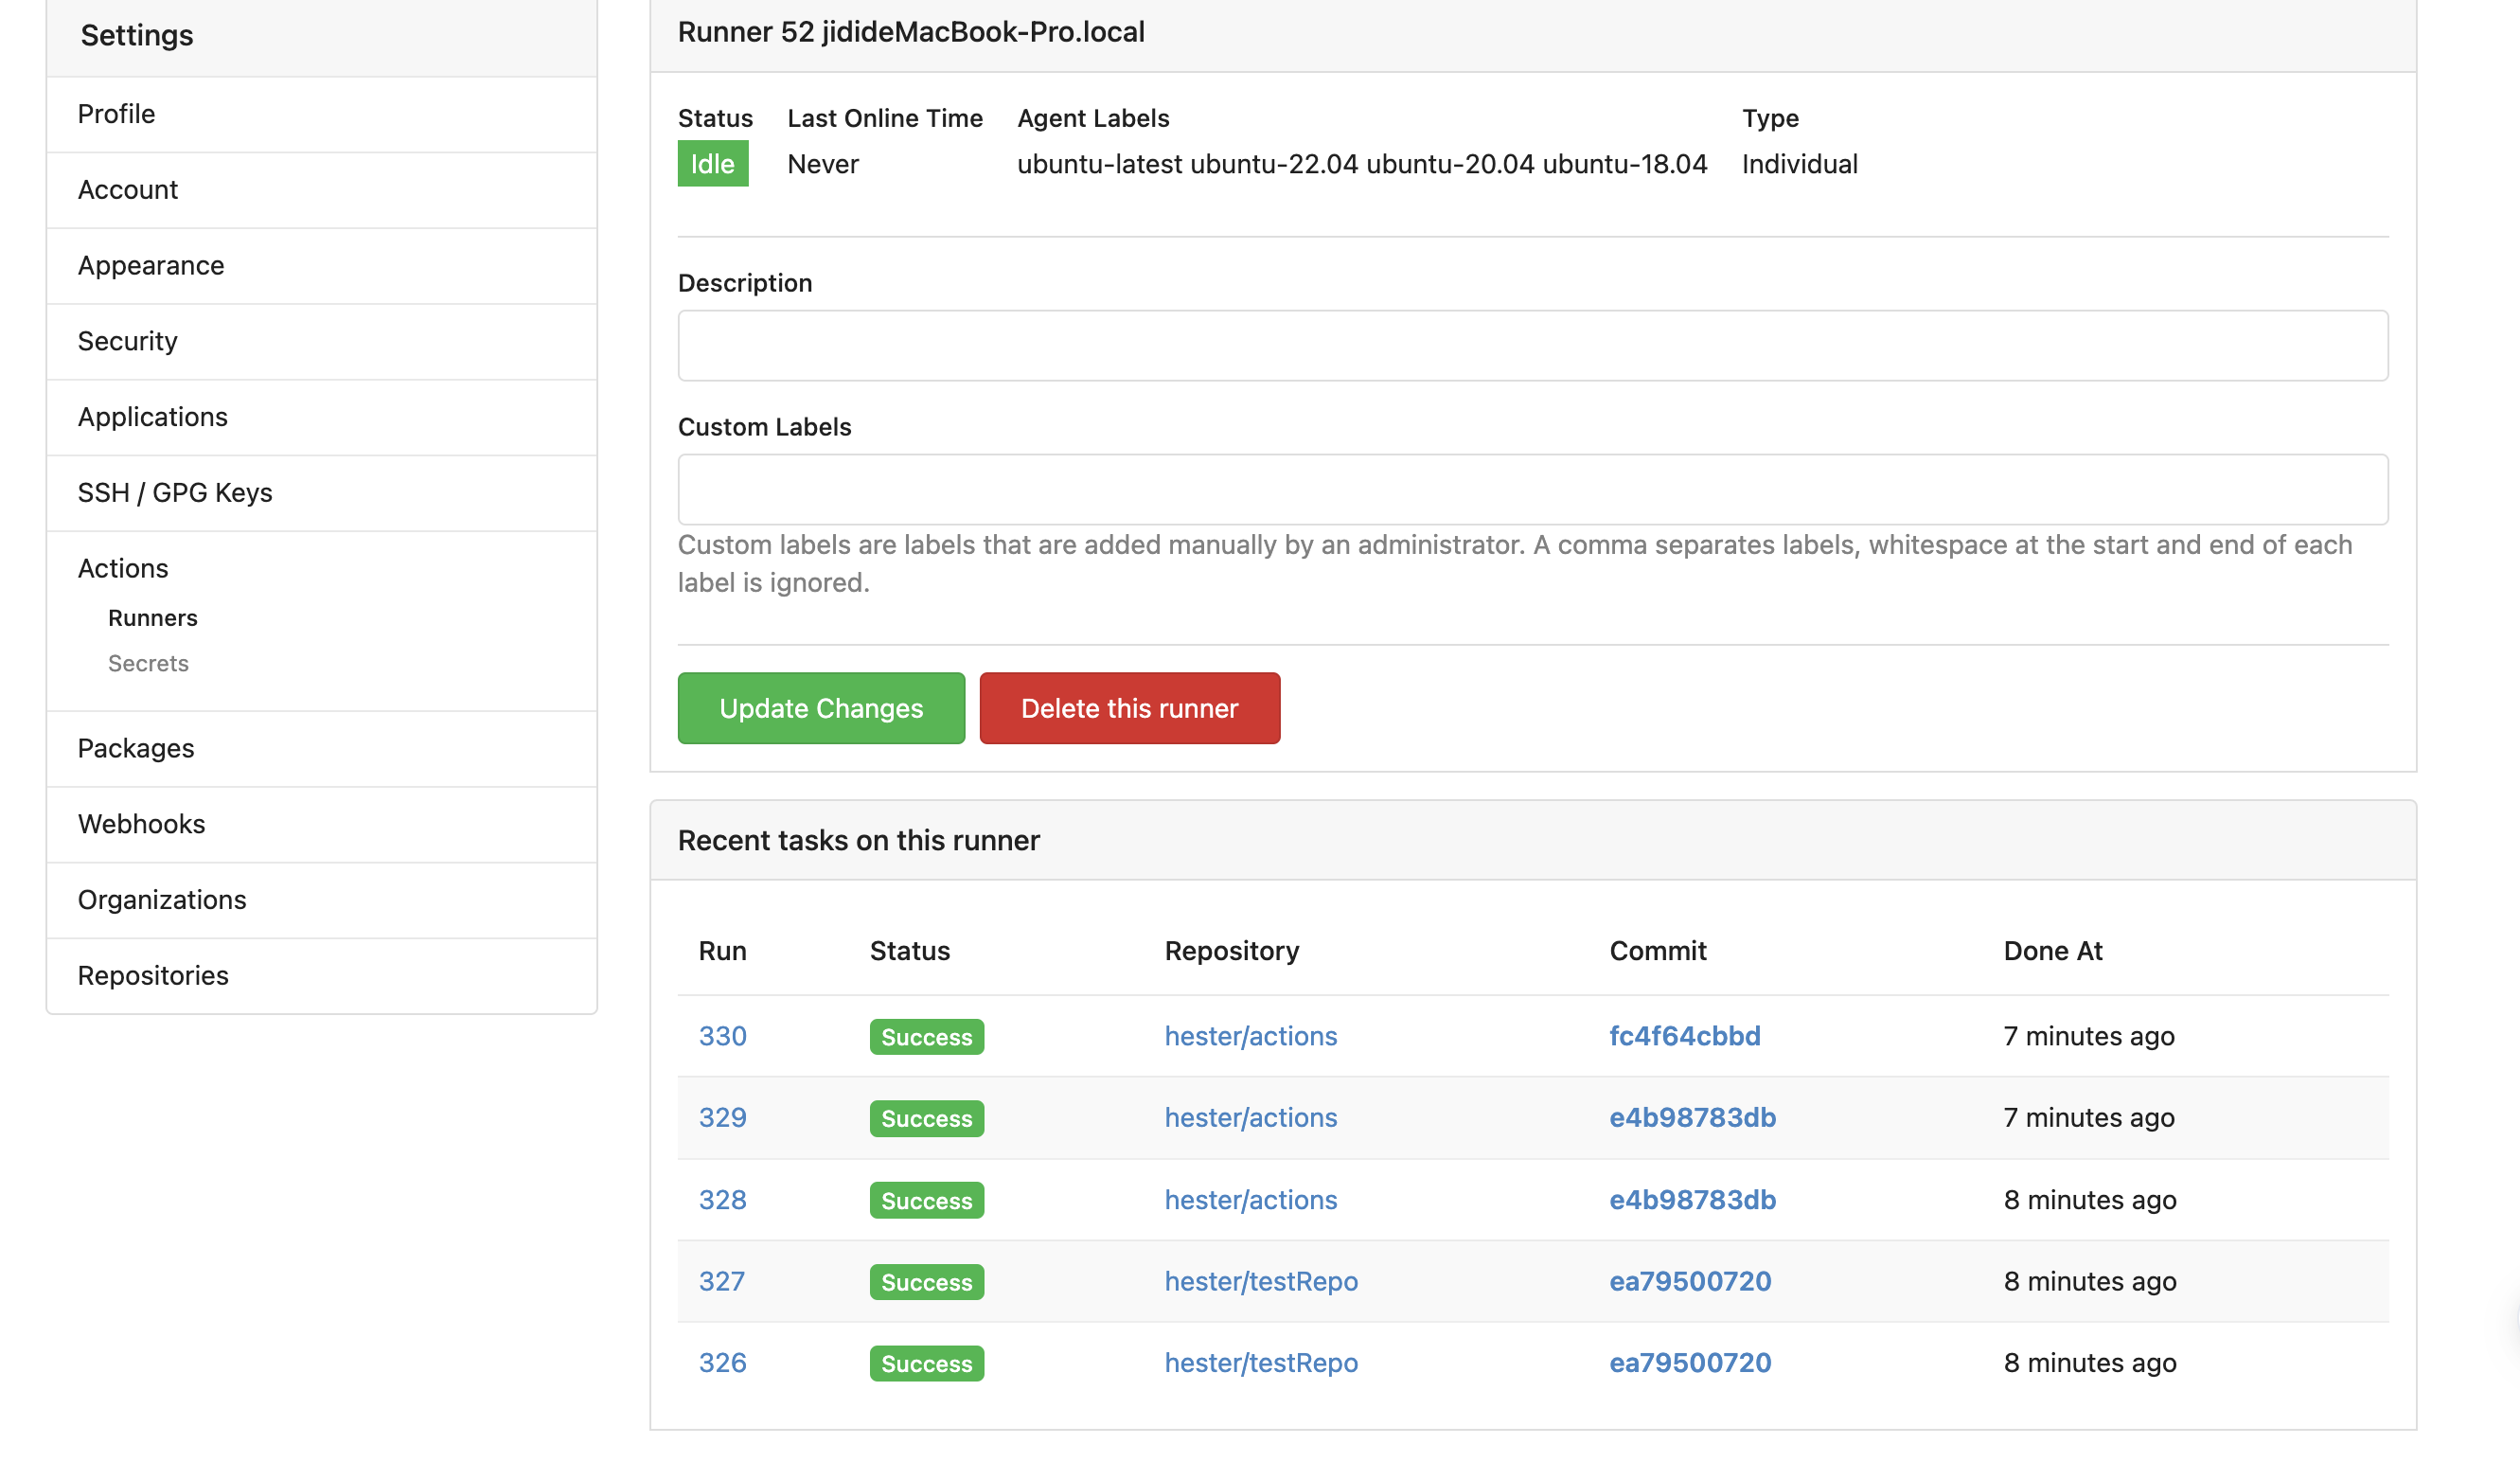Open run 330 link
Viewport: 2520px width, 1462px height.
pyautogui.click(x=722, y=1036)
